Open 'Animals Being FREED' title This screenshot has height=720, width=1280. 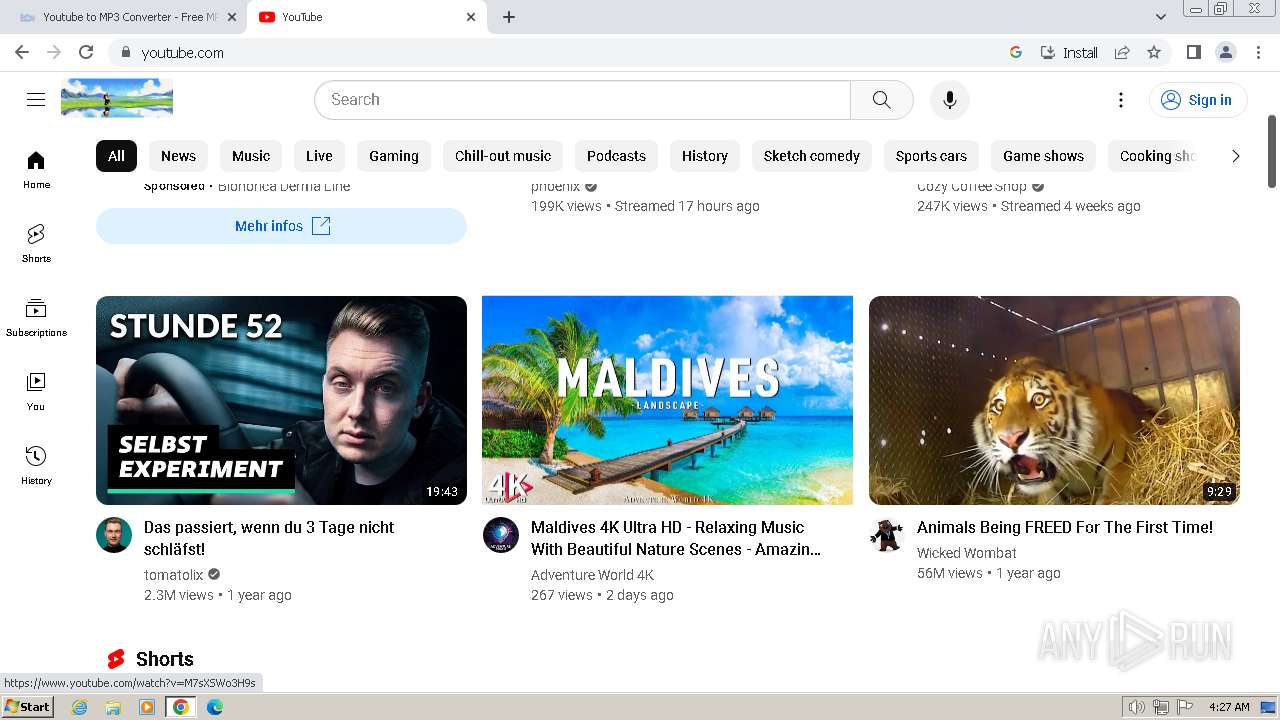(x=1065, y=527)
